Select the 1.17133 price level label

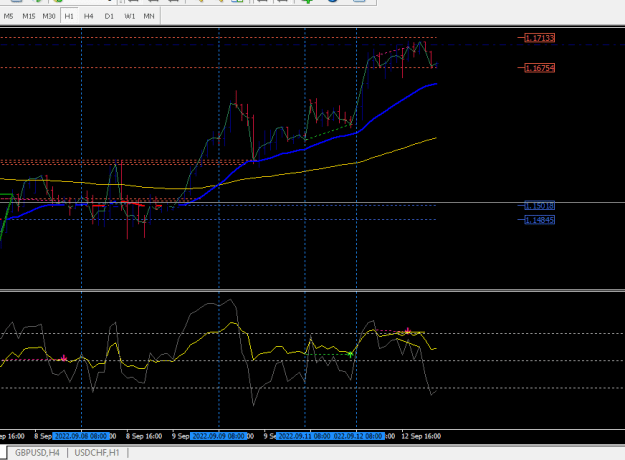tap(539, 38)
